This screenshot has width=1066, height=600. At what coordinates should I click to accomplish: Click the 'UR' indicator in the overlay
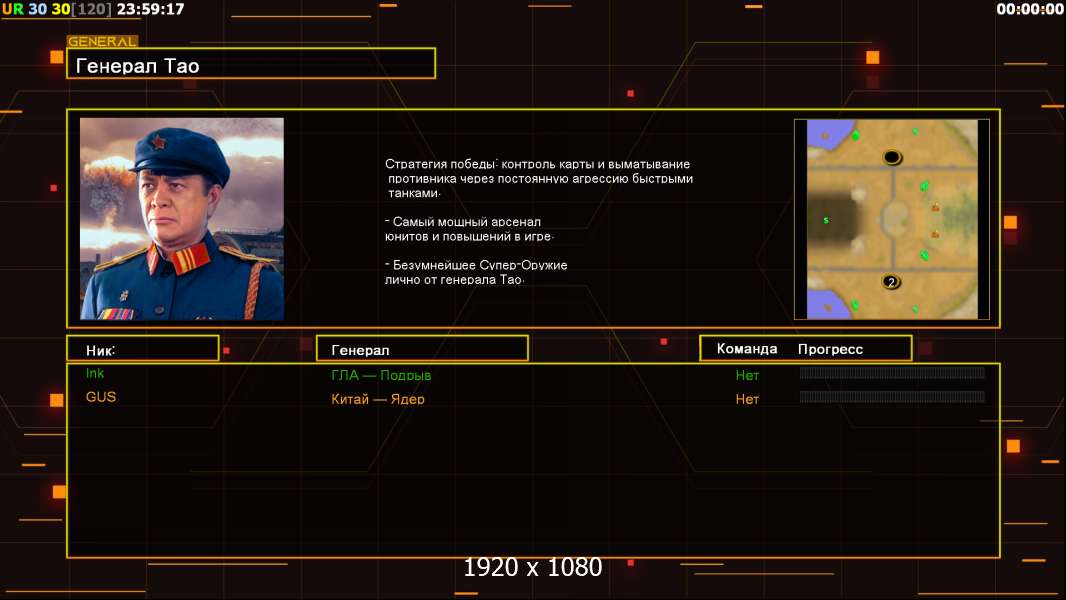click(12, 9)
